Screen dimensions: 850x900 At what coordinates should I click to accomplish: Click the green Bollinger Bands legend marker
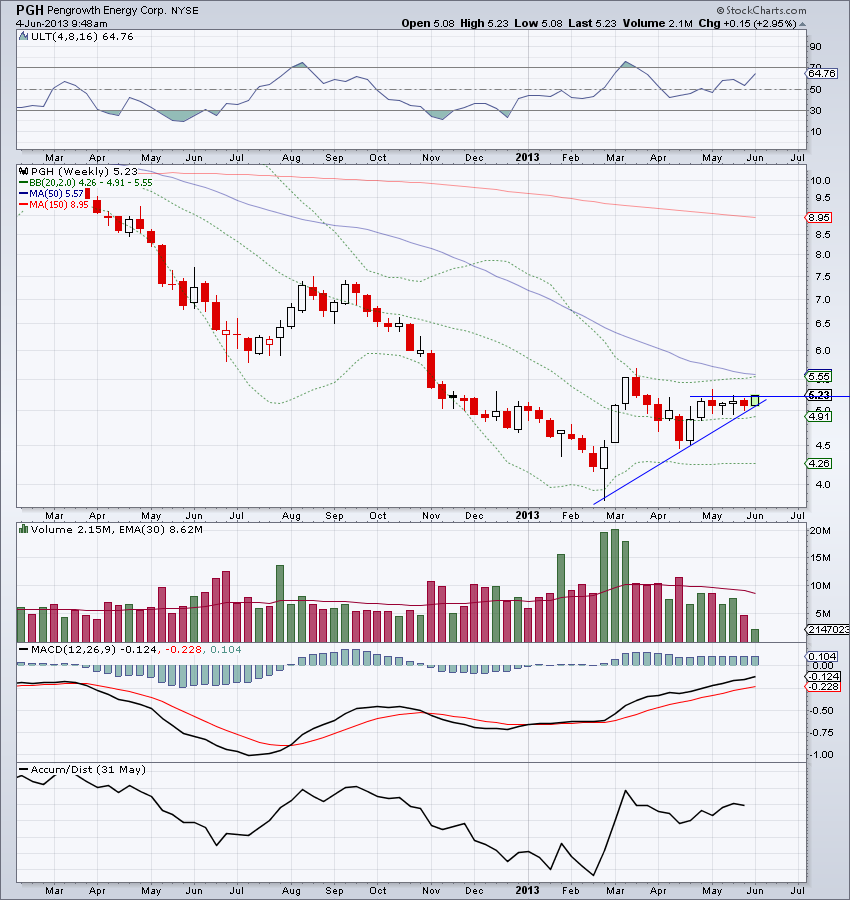point(21,183)
